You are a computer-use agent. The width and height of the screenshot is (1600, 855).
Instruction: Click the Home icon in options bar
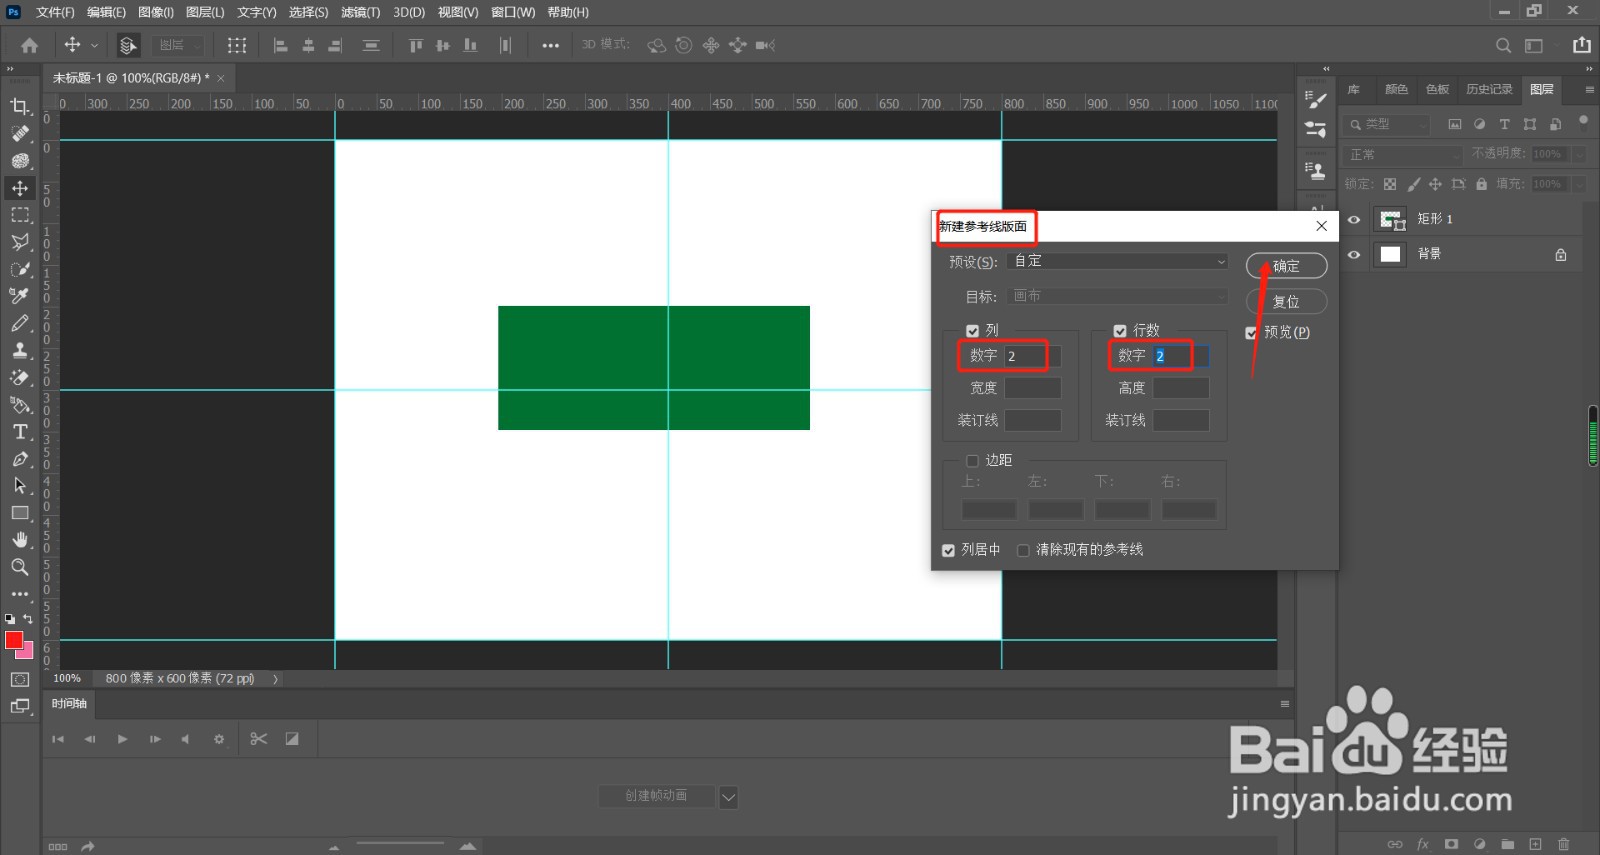pyautogui.click(x=29, y=45)
